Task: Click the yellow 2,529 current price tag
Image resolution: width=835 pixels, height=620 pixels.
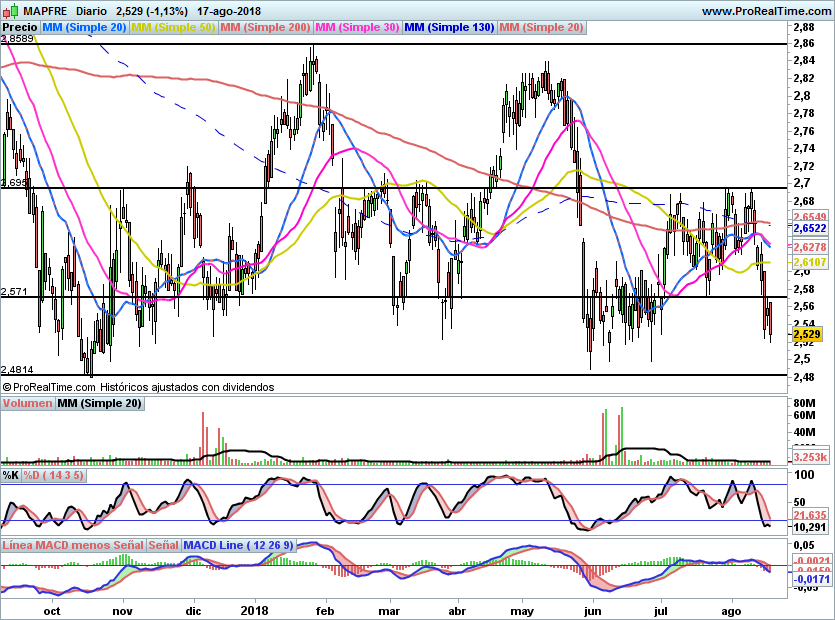Action: tap(807, 334)
